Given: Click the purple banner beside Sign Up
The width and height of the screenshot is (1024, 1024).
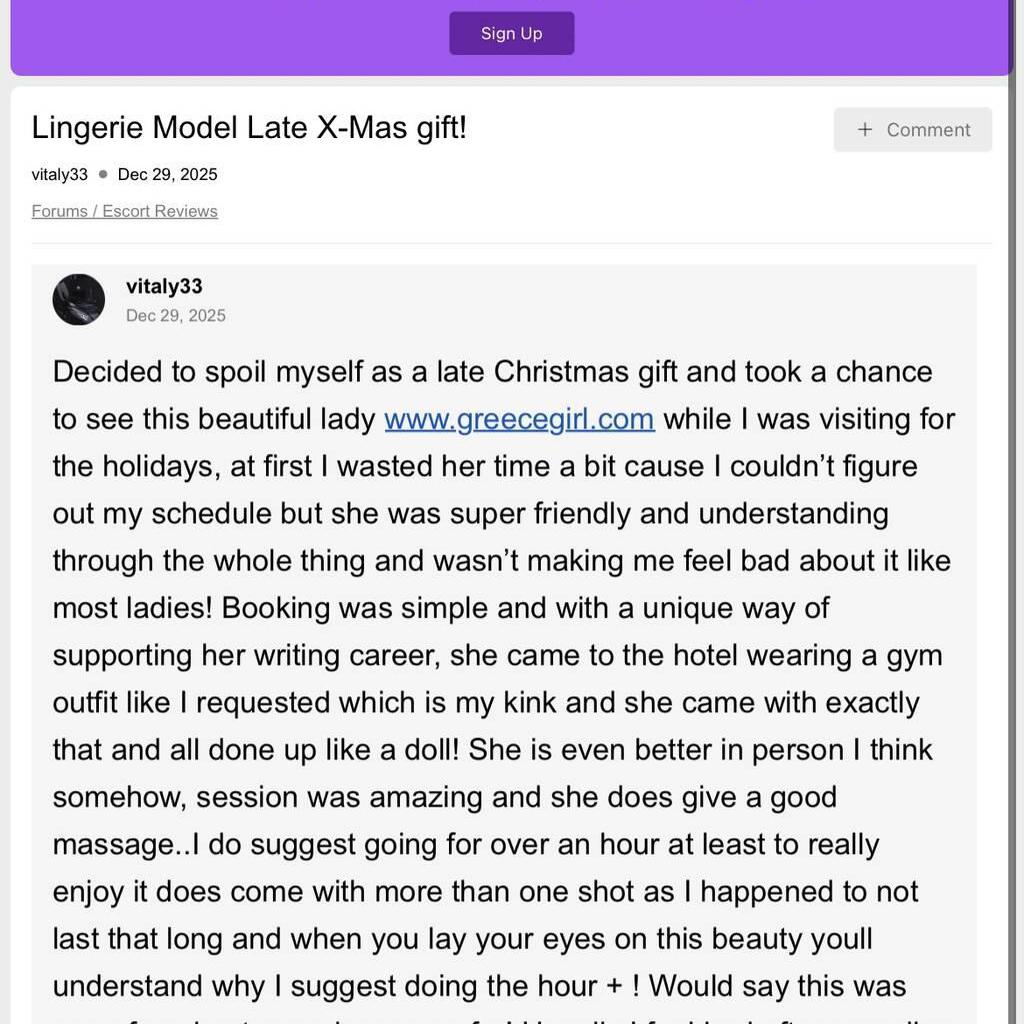Looking at the screenshot, I should pyautogui.click(x=250, y=35).
